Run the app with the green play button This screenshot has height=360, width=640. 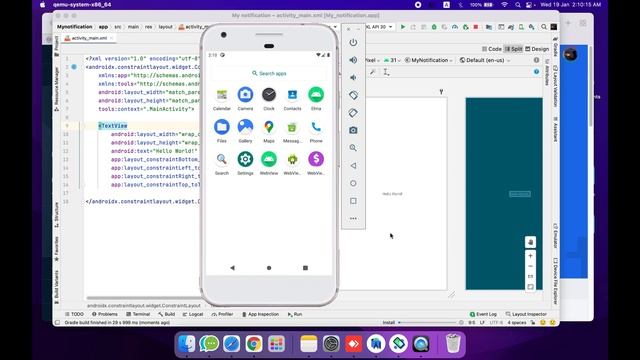403,27
